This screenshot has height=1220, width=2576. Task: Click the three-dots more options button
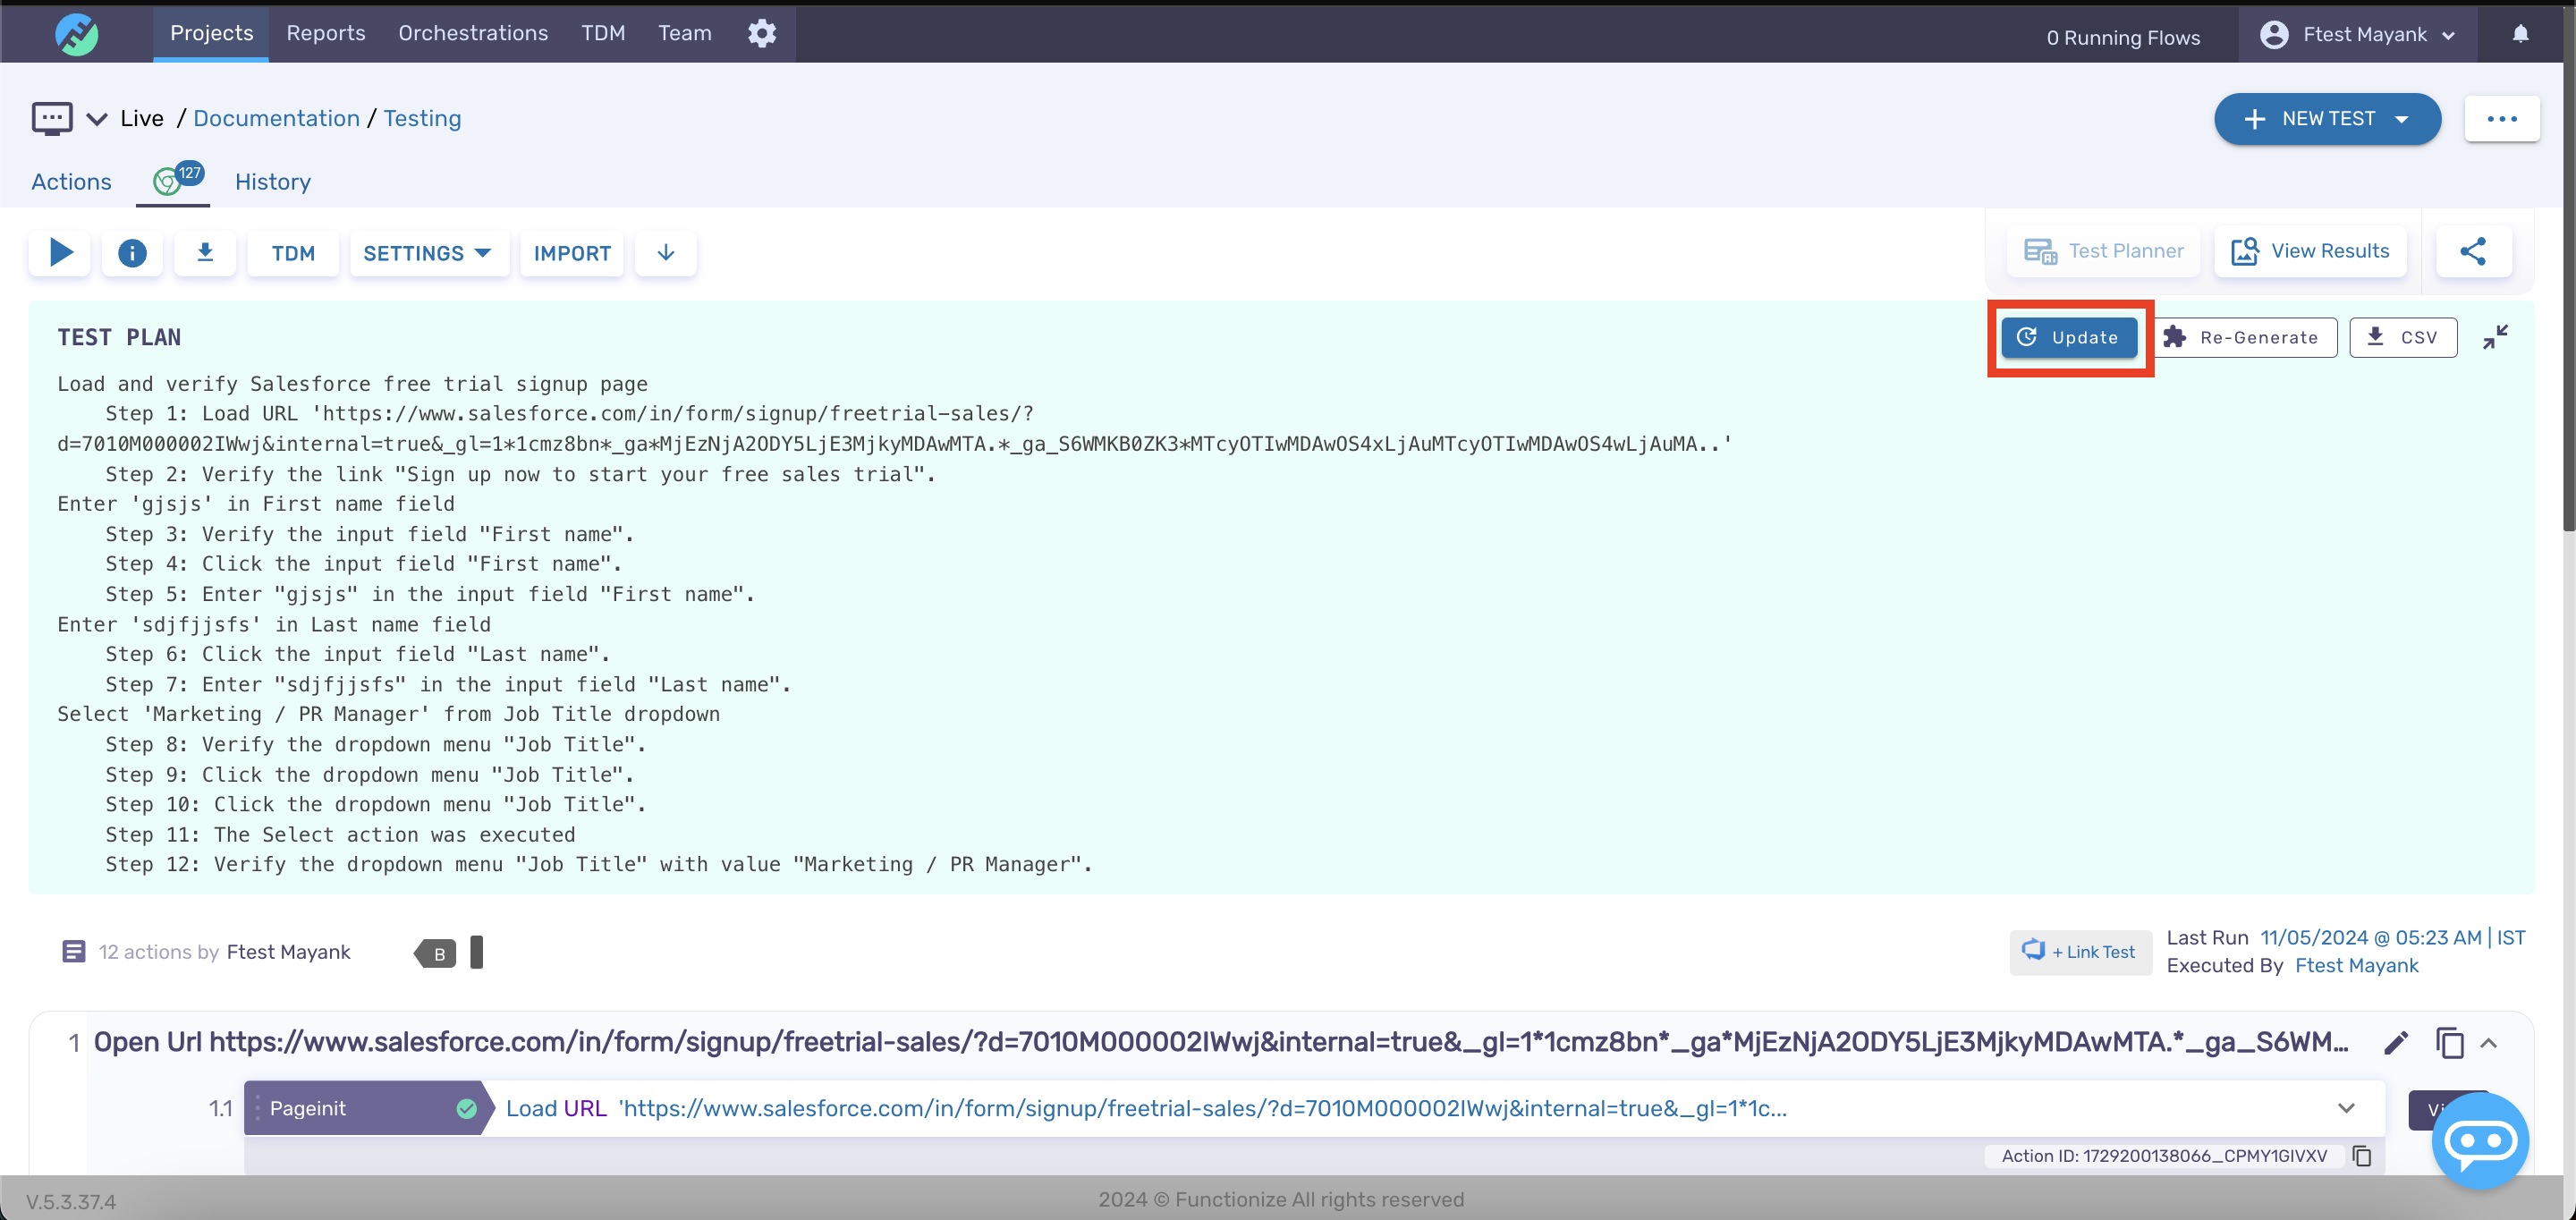[x=2502, y=119]
